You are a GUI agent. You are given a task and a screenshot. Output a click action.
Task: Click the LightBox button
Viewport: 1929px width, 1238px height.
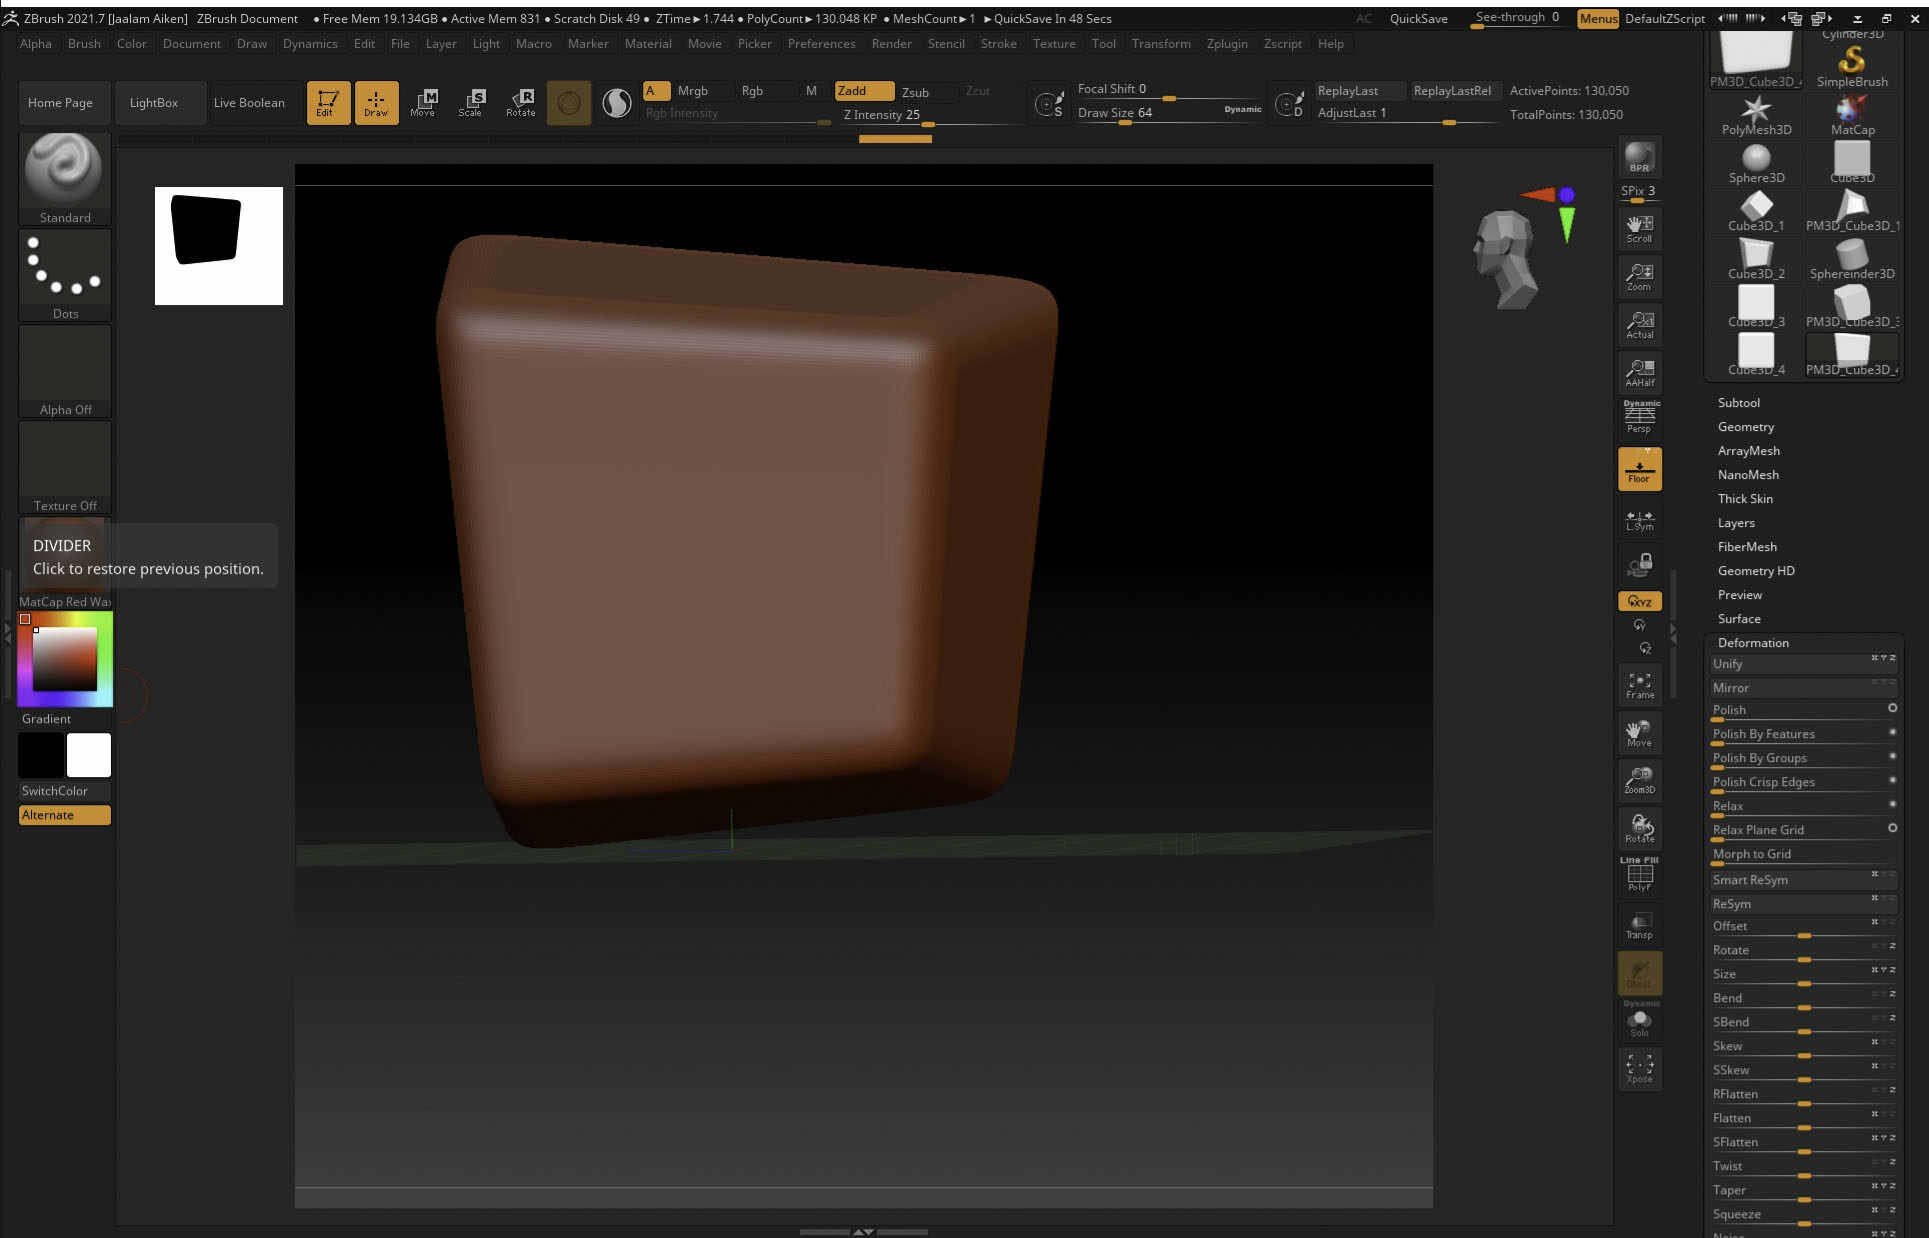click(153, 103)
